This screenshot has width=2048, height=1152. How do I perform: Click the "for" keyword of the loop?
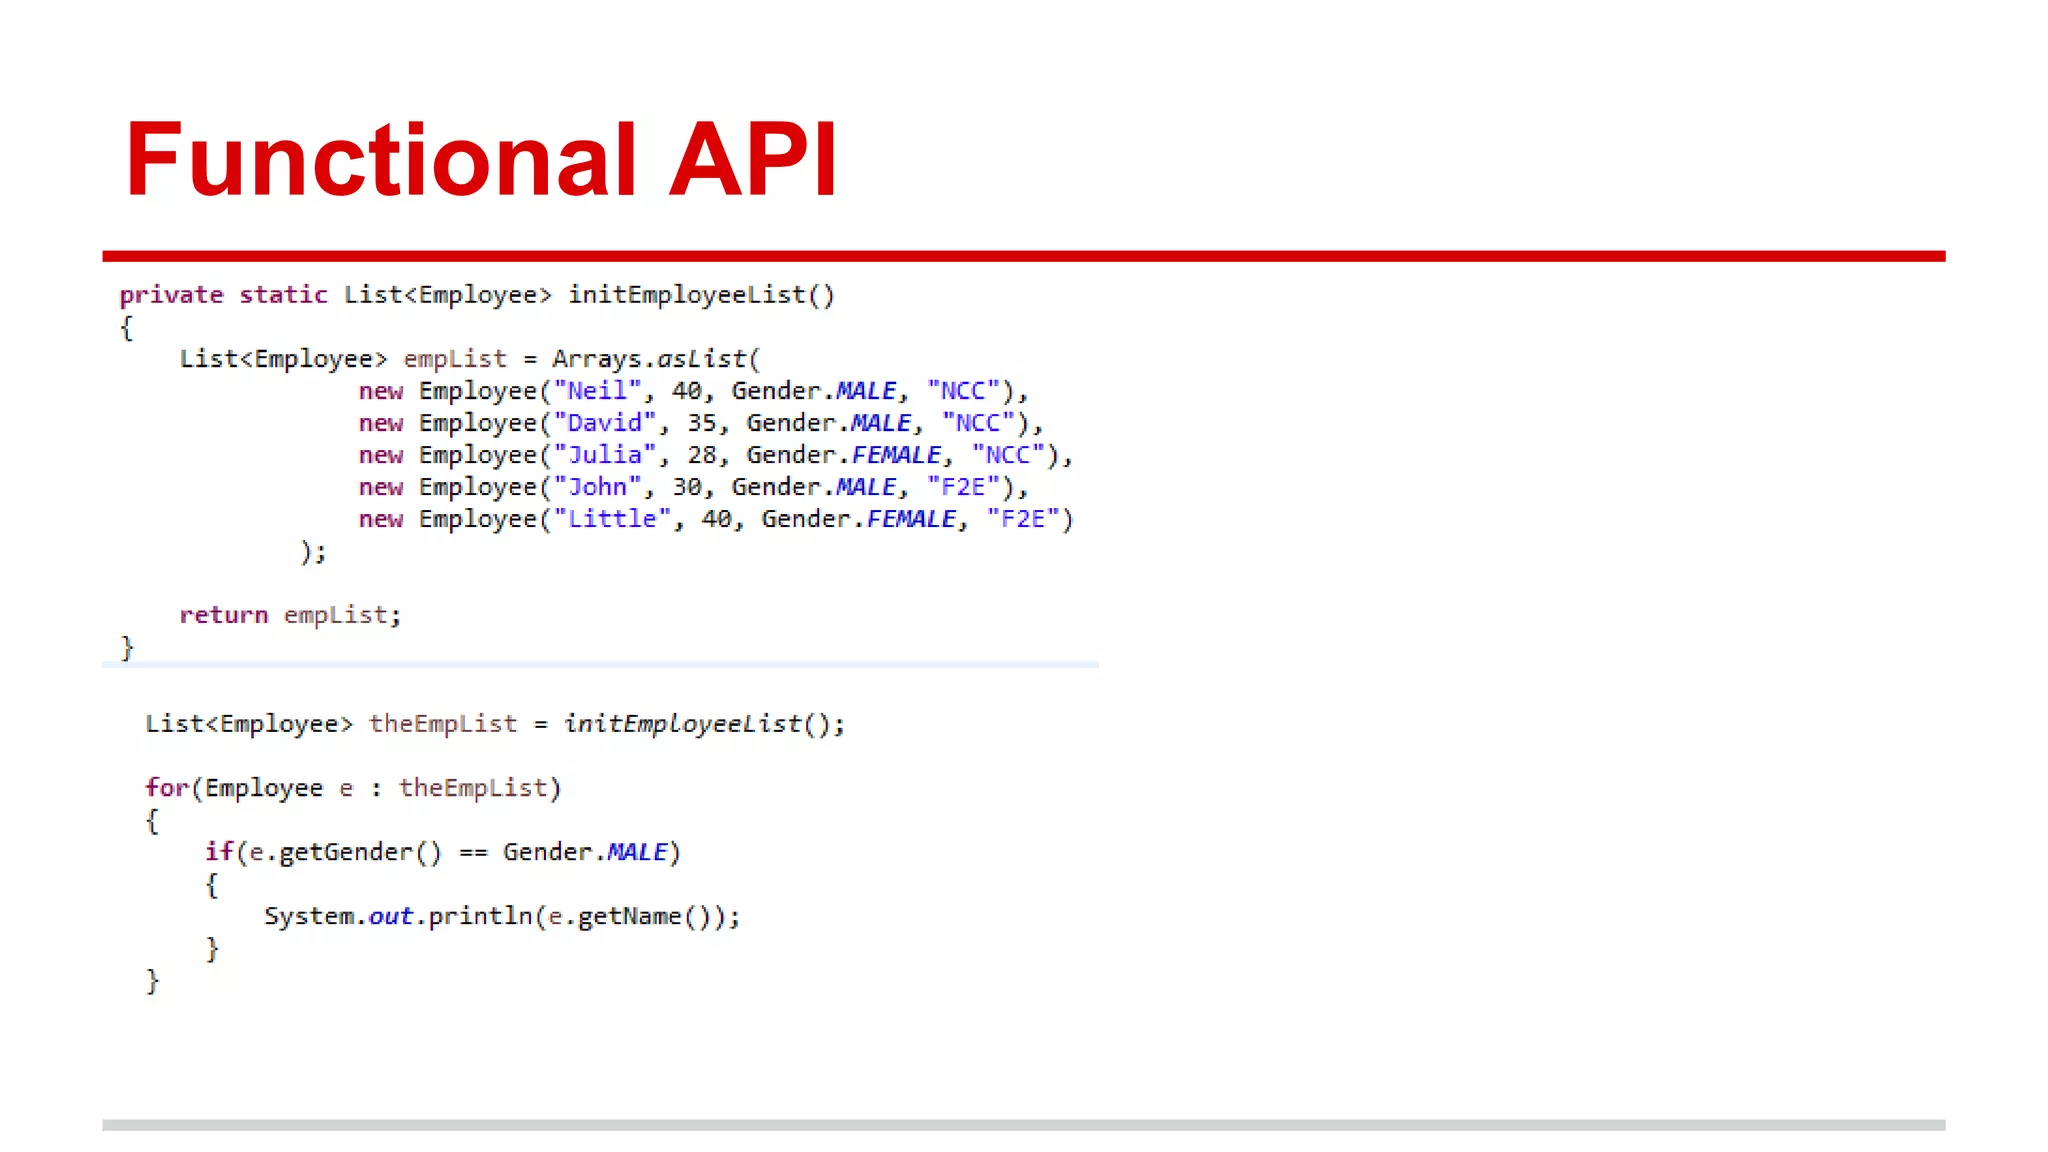(x=167, y=788)
